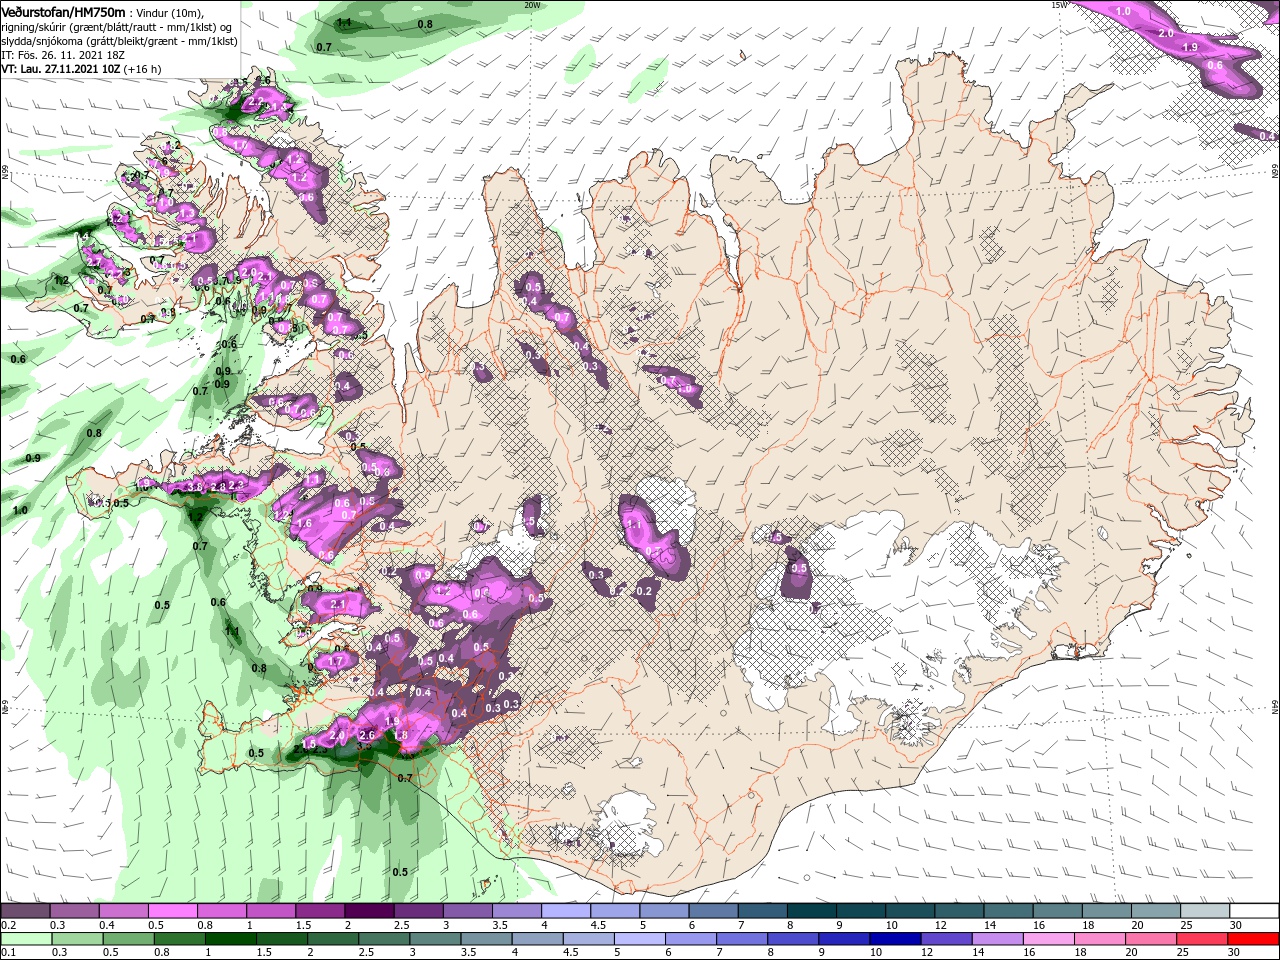The image size is (1280, 960).
Task: Click the 4 swatch in the upper snow legend row
Action: pyautogui.click(x=565, y=912)
